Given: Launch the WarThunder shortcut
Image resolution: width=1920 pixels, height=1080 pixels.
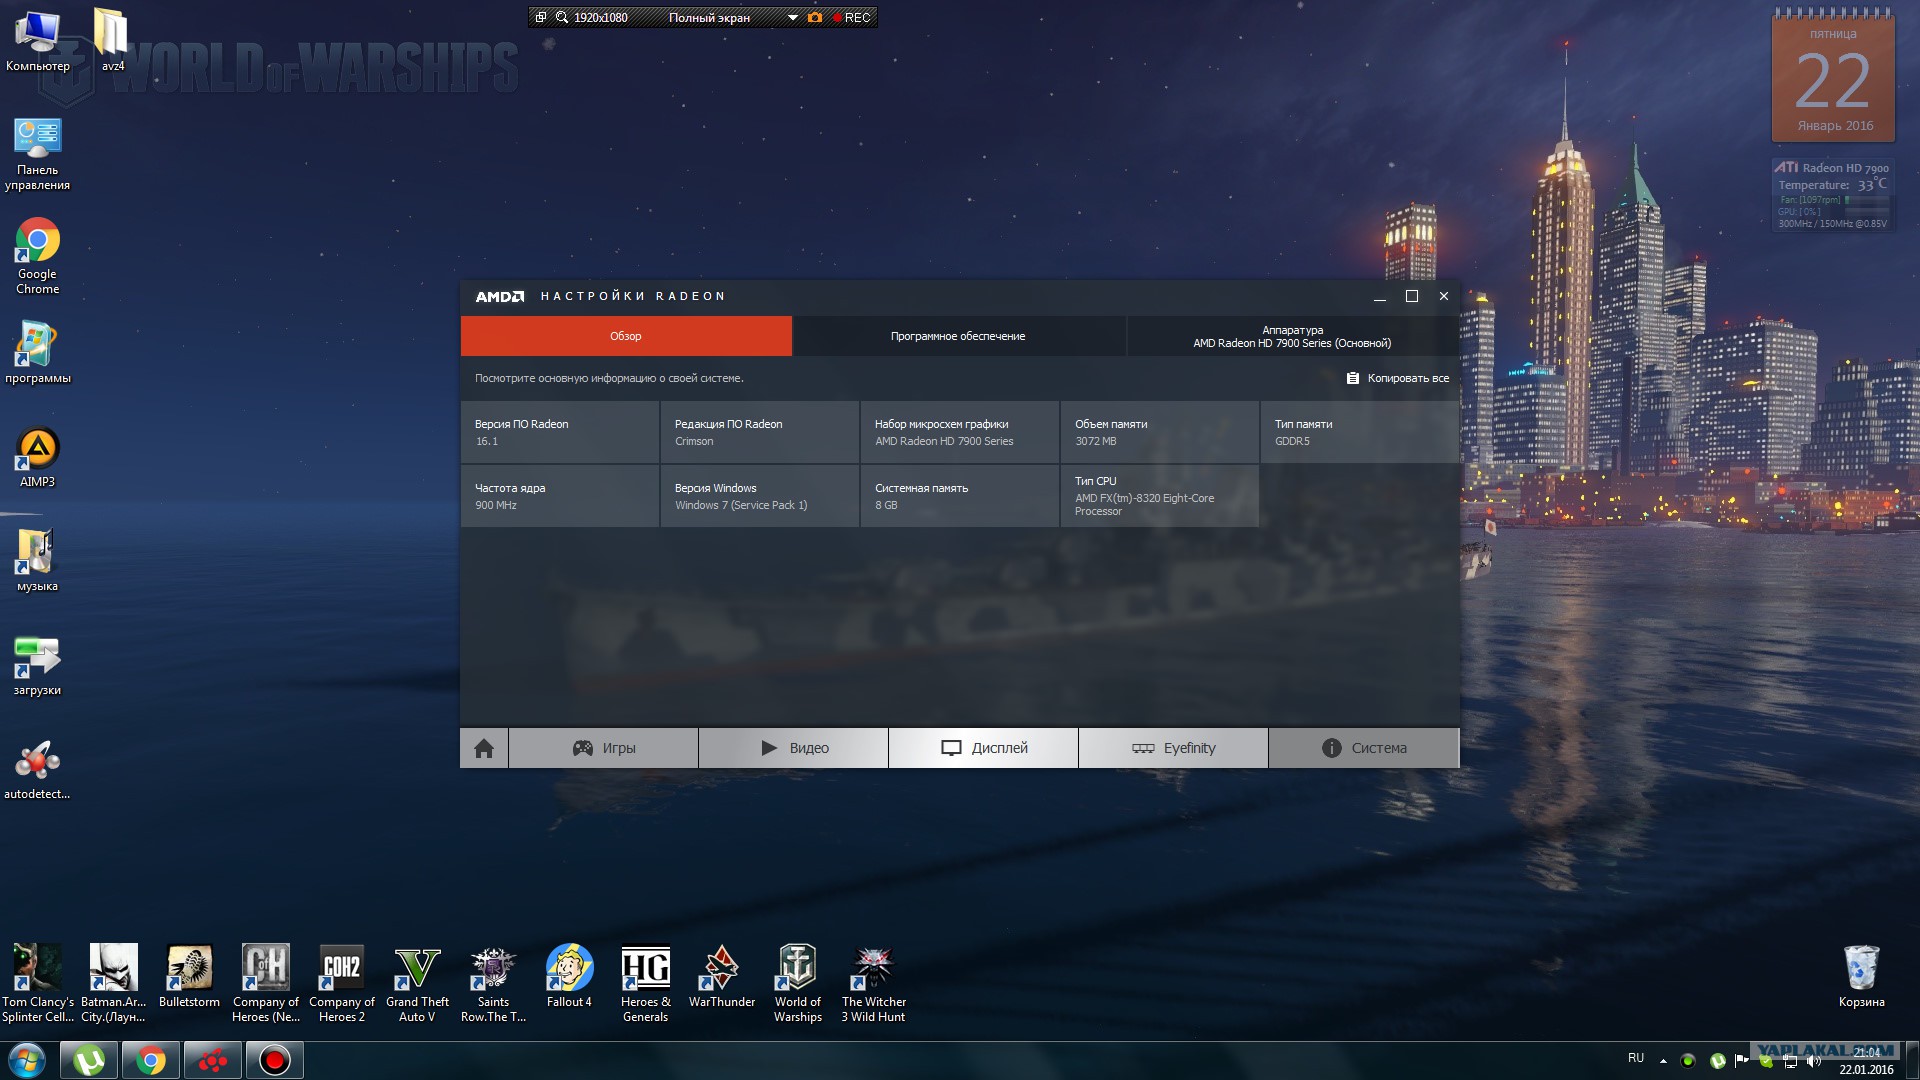Looking at the screenshot, I should (722, 976).
